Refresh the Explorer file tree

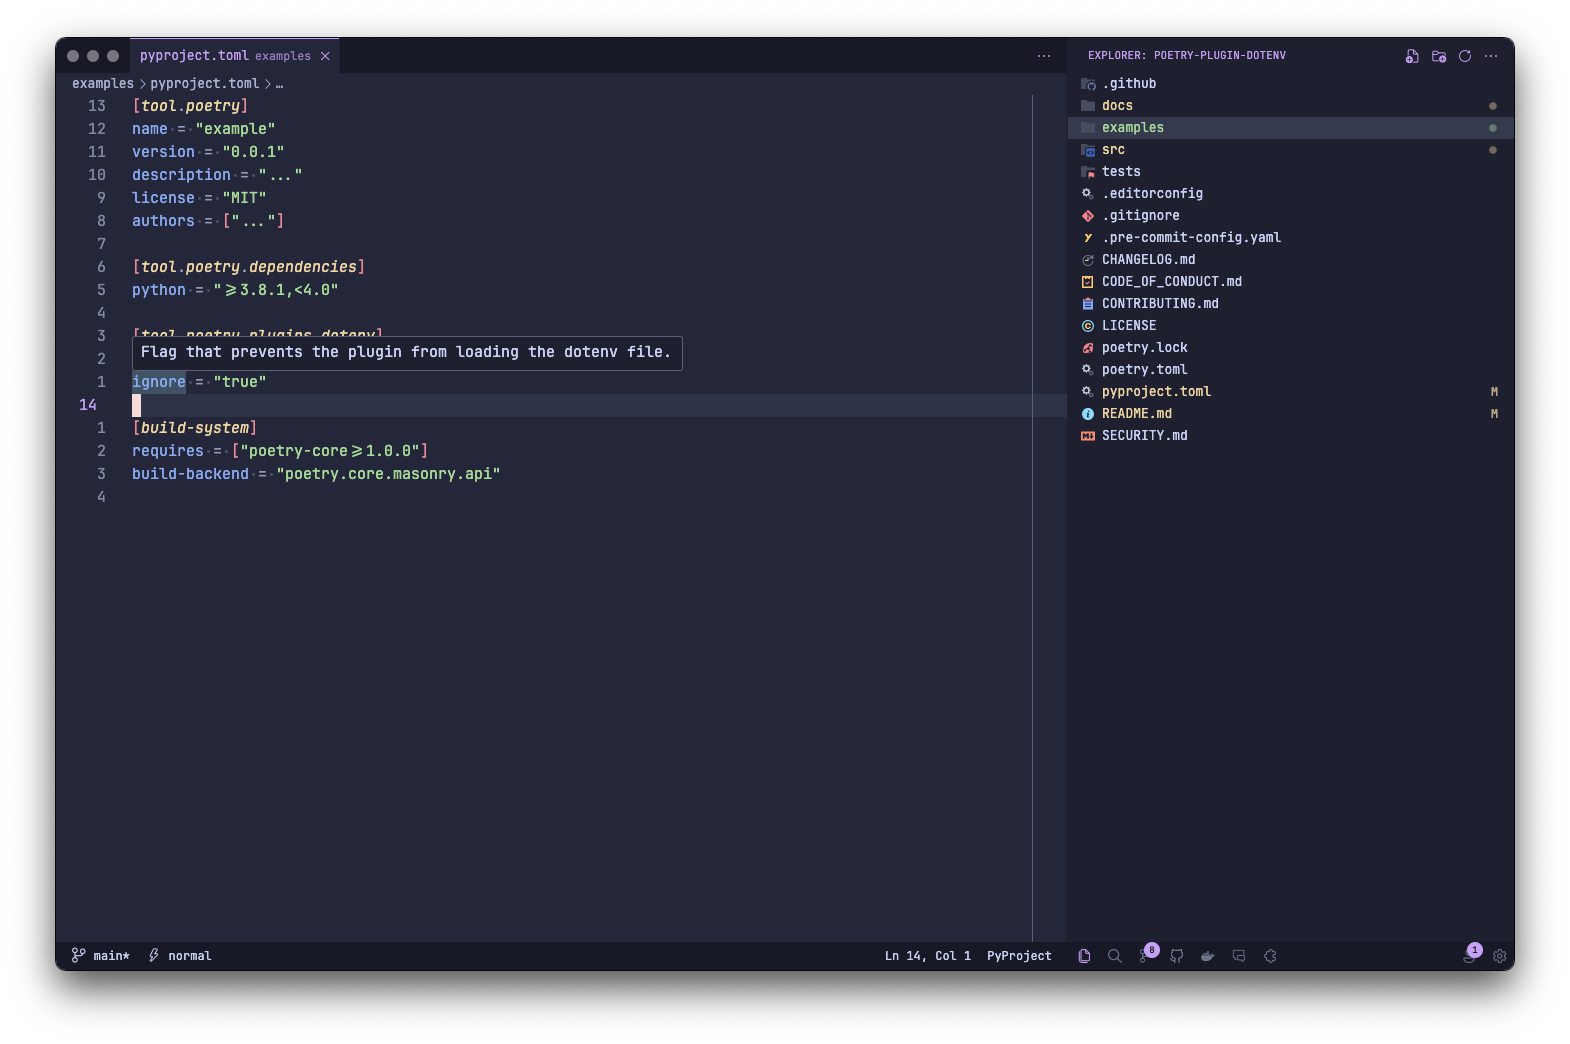(1464, 56)
